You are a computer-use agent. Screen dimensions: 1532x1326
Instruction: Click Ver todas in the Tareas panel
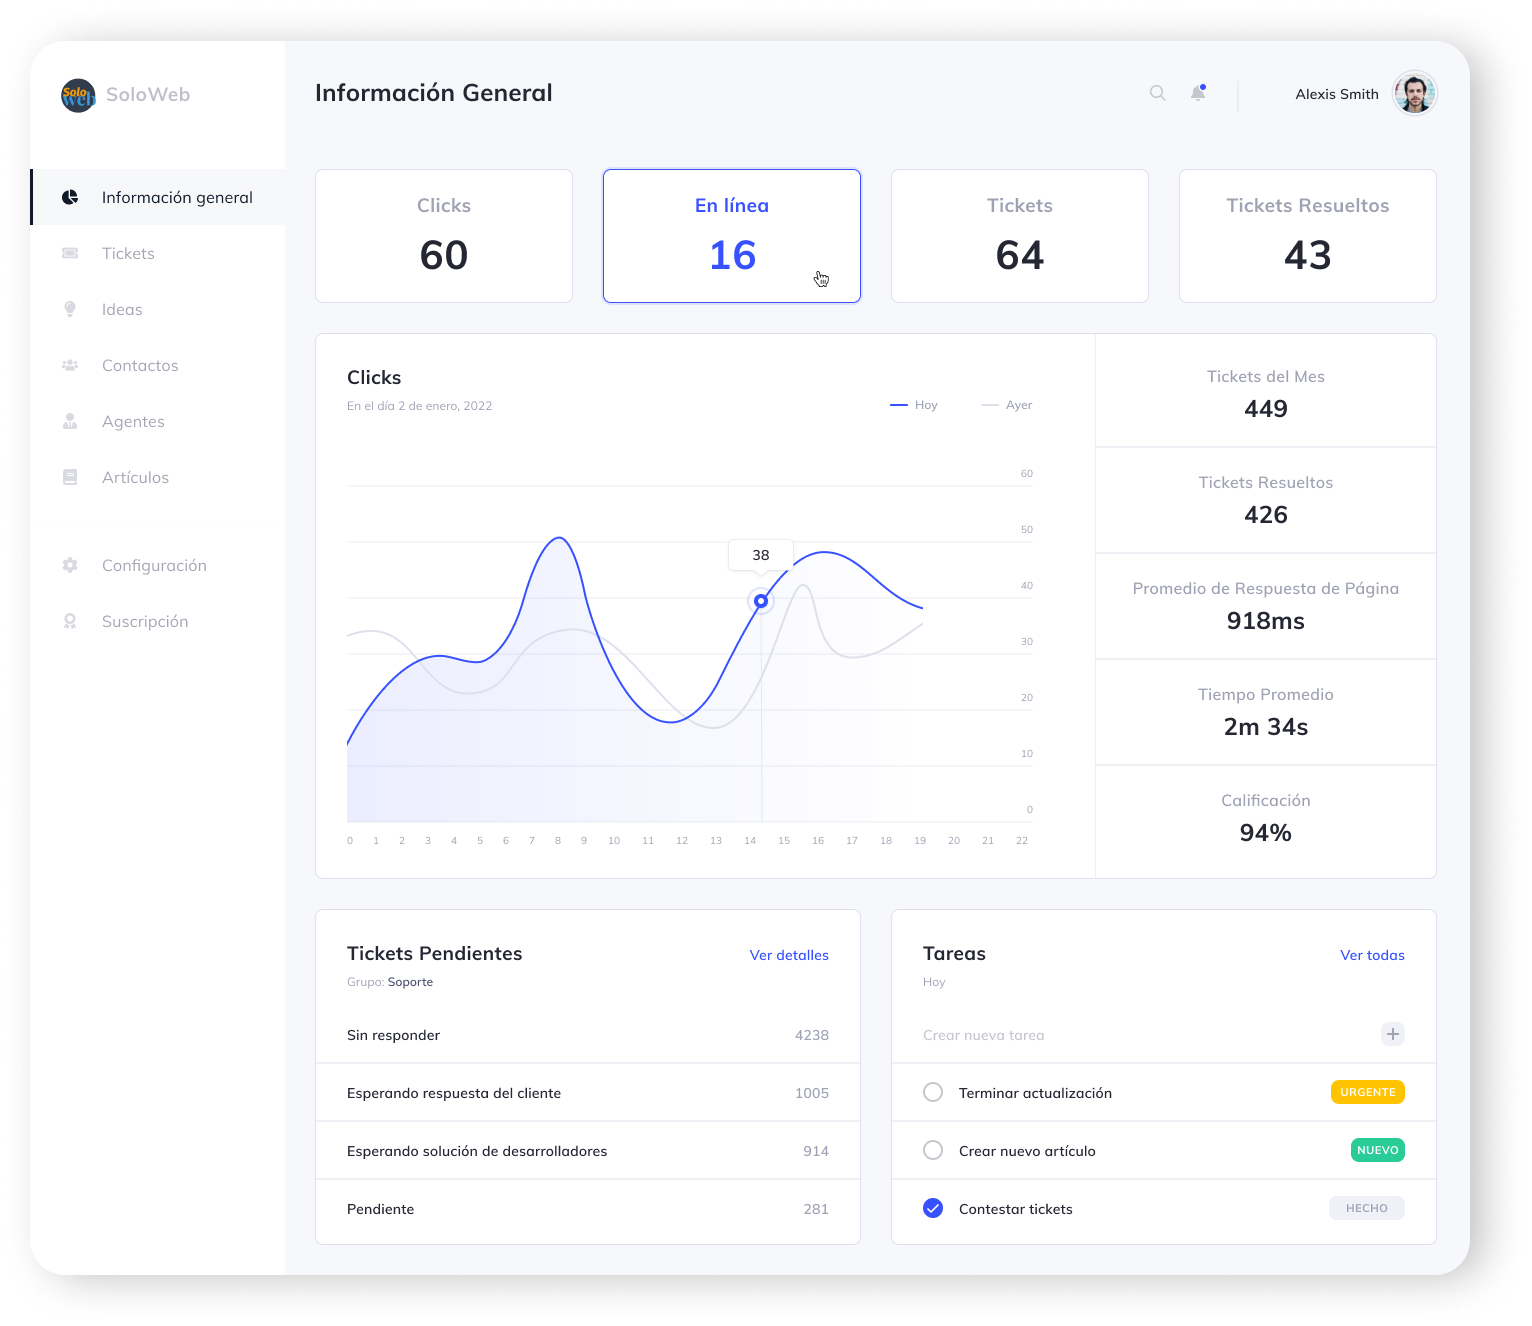(x=1372, y=955)
